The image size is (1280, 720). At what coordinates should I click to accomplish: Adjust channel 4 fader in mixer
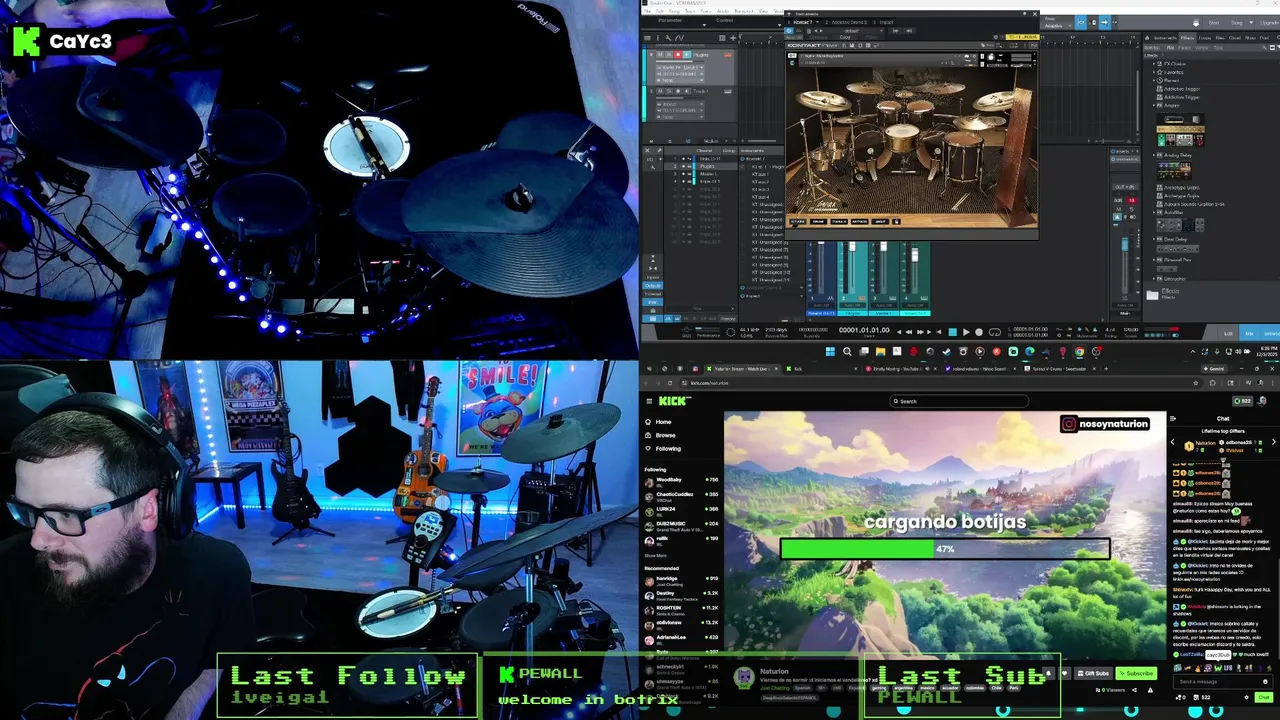tap(915, 254)
